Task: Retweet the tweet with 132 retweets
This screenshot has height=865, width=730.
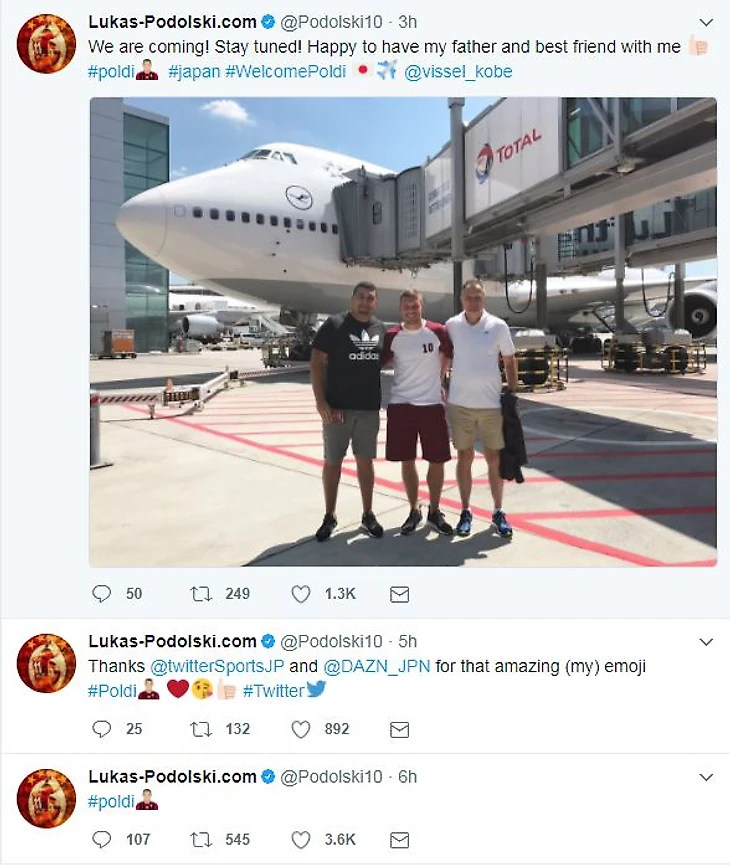Action: 202,729
